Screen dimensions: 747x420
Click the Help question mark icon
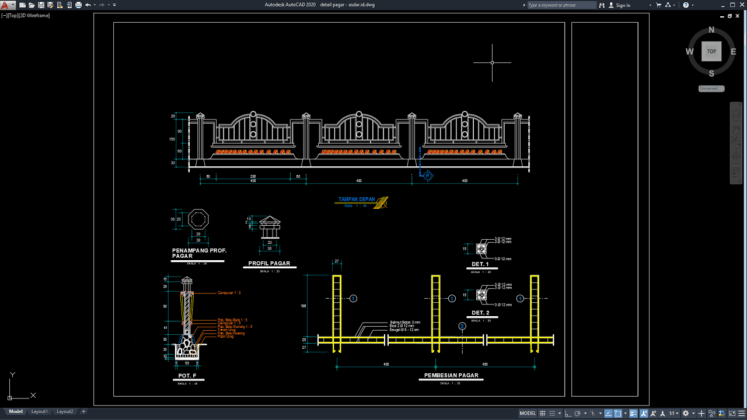[x=686, y=5]
